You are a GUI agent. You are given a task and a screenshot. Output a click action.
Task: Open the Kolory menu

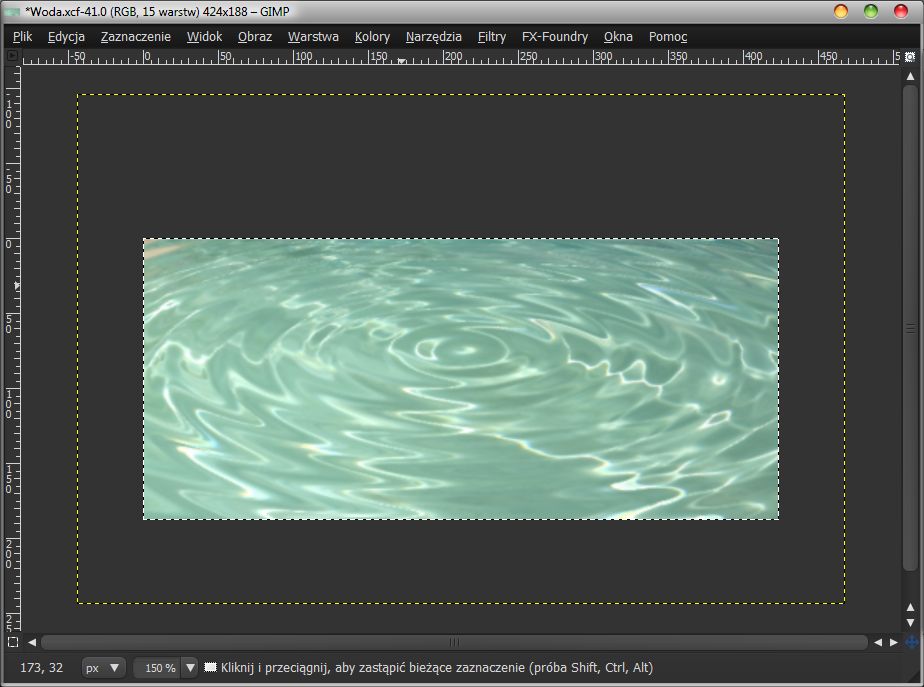pos(372,37)
